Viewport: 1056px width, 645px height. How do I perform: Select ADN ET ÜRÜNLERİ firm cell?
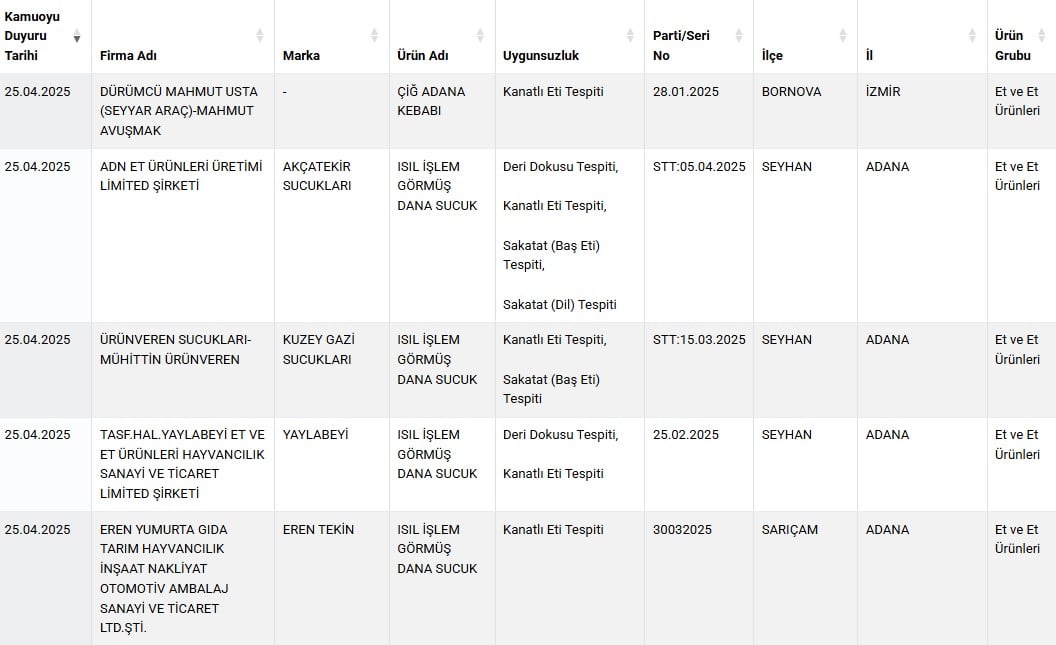181,176
